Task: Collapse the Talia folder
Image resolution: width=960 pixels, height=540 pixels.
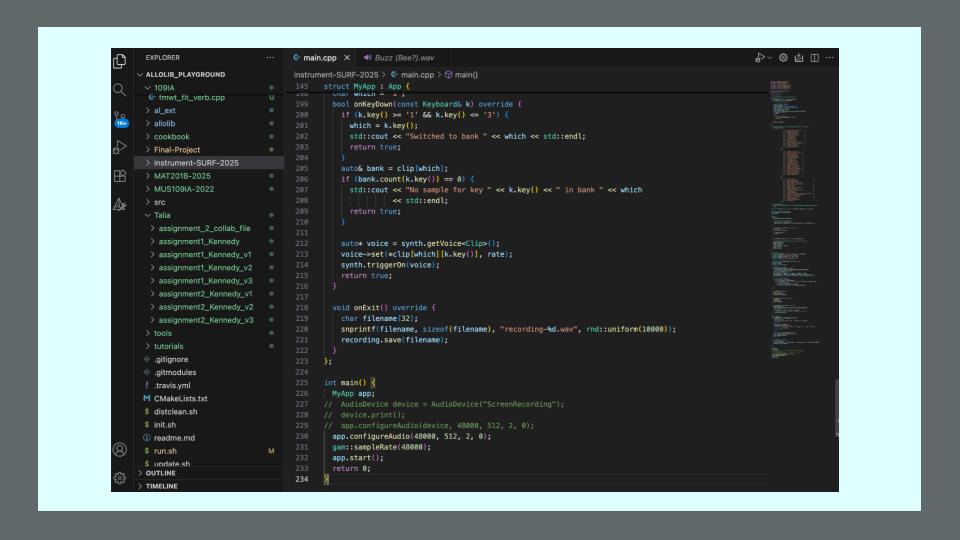Action: tap(161, 215)
